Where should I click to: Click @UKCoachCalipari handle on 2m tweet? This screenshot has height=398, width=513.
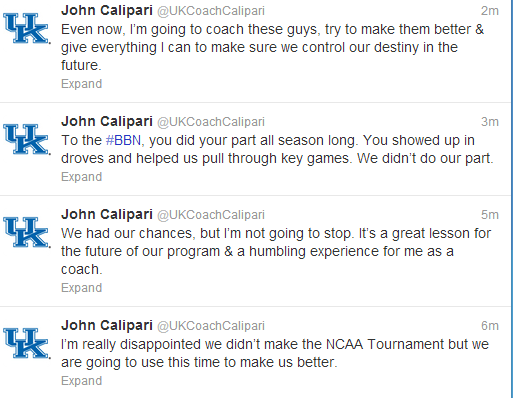click(x=211, y=11)
